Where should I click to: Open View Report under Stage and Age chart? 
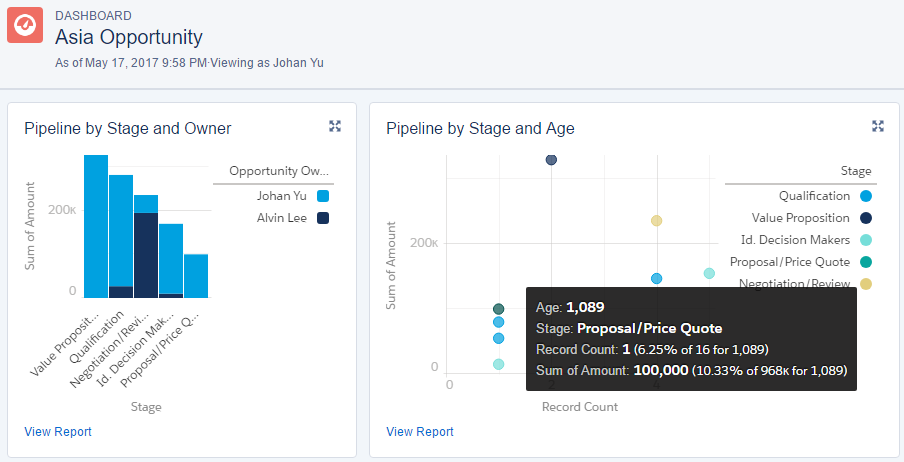[420, 431]
